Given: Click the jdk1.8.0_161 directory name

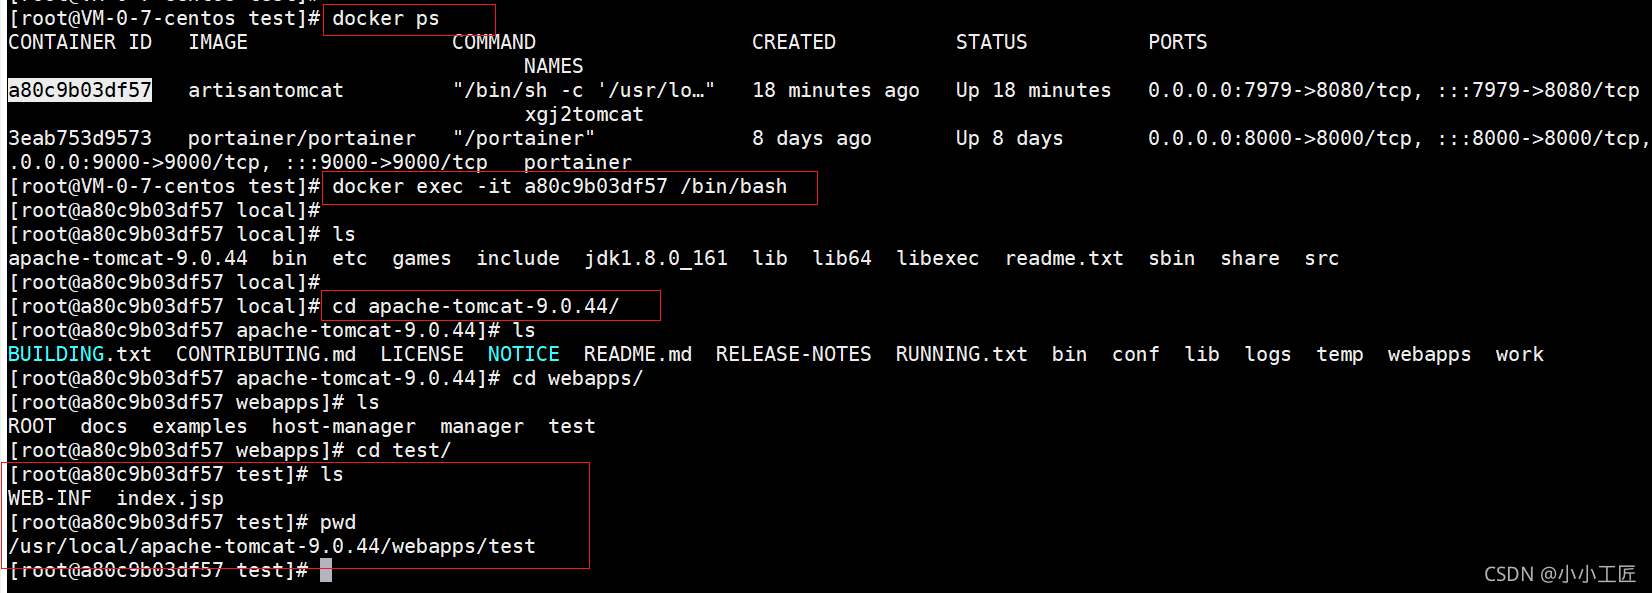Looking at the screenshot, I should (656, 258).
